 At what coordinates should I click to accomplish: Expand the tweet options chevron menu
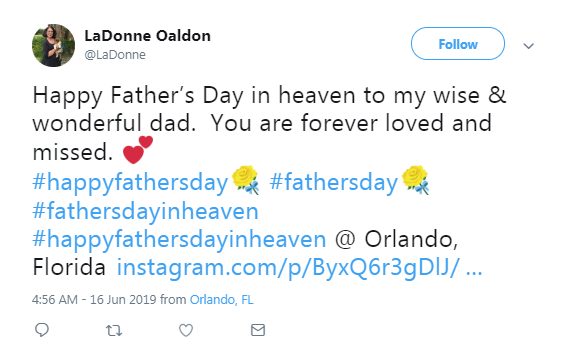click(x=529, y=46)
